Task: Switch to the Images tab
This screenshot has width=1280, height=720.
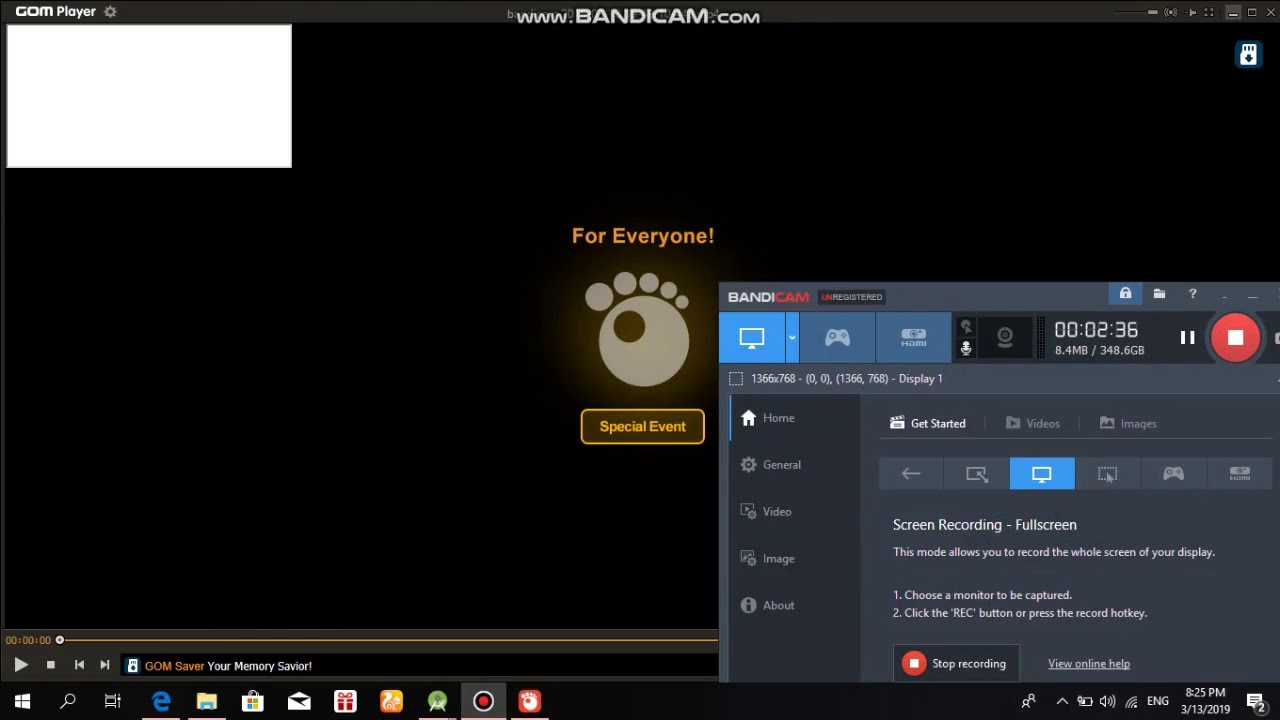Action: (x=1128, y=423)
